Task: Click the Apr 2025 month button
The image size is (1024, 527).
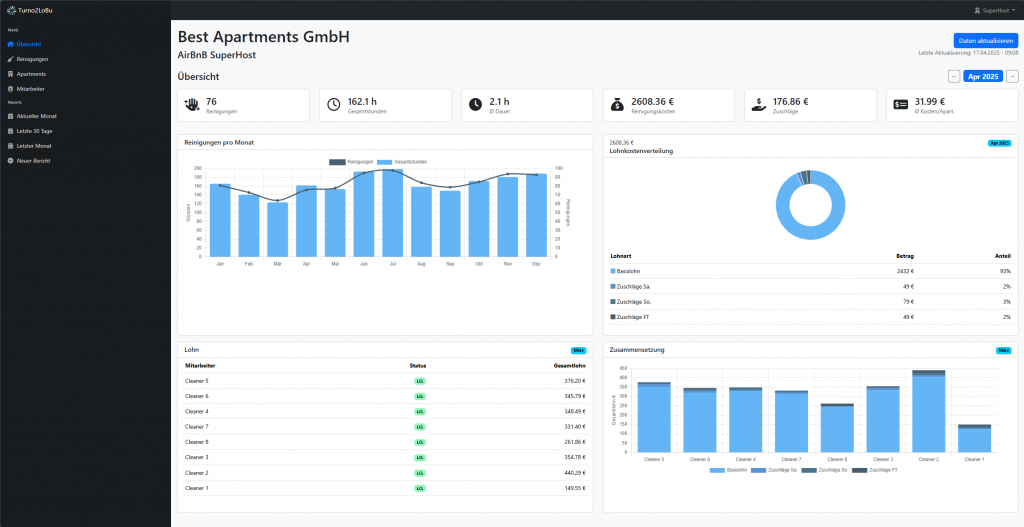Action: point(983,76)
